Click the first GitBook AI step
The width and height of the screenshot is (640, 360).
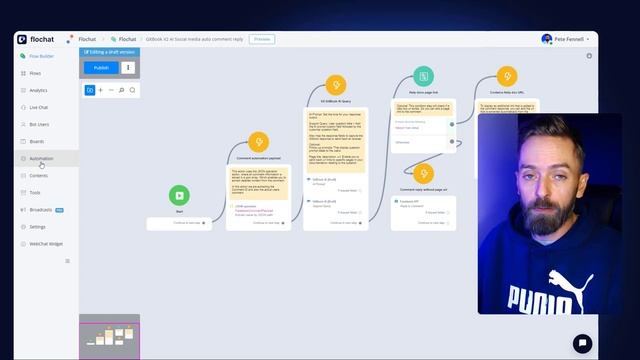click(336, 185)
